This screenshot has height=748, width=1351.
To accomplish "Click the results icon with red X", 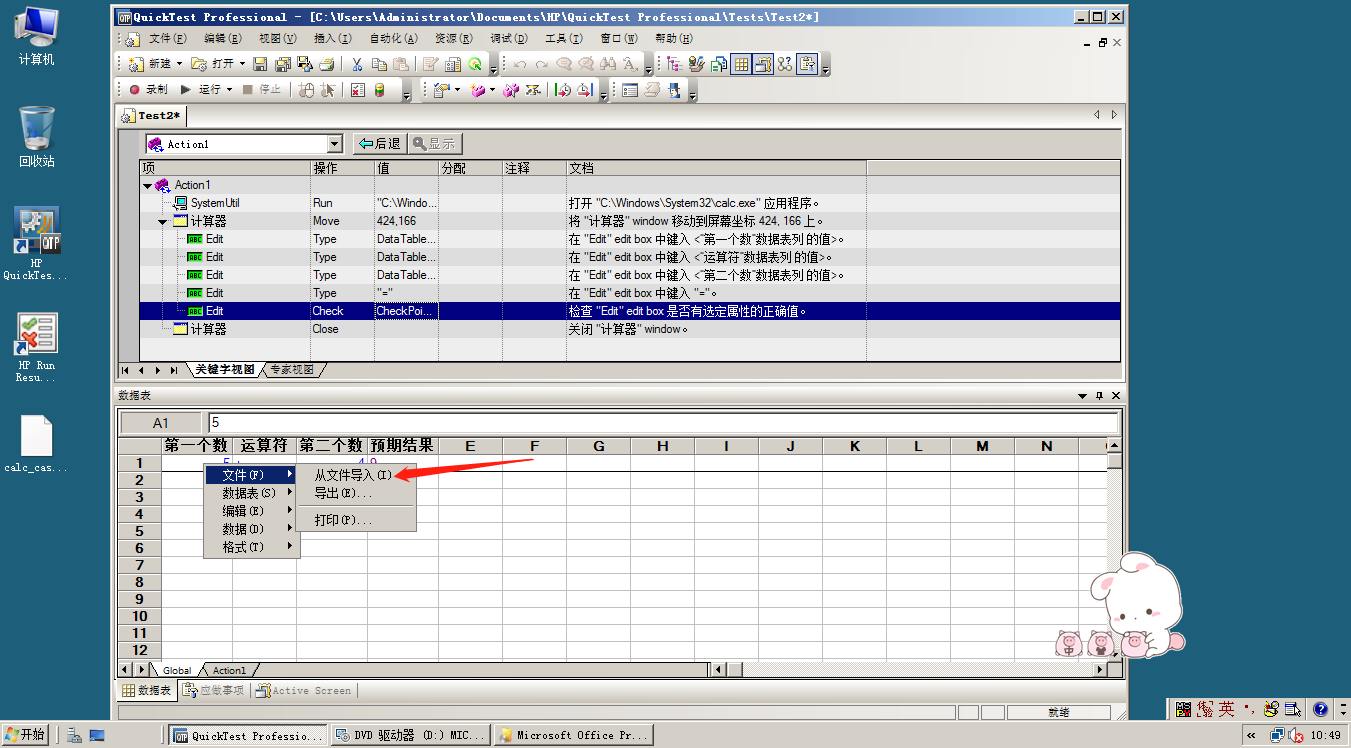I will (x=357, y=90).
